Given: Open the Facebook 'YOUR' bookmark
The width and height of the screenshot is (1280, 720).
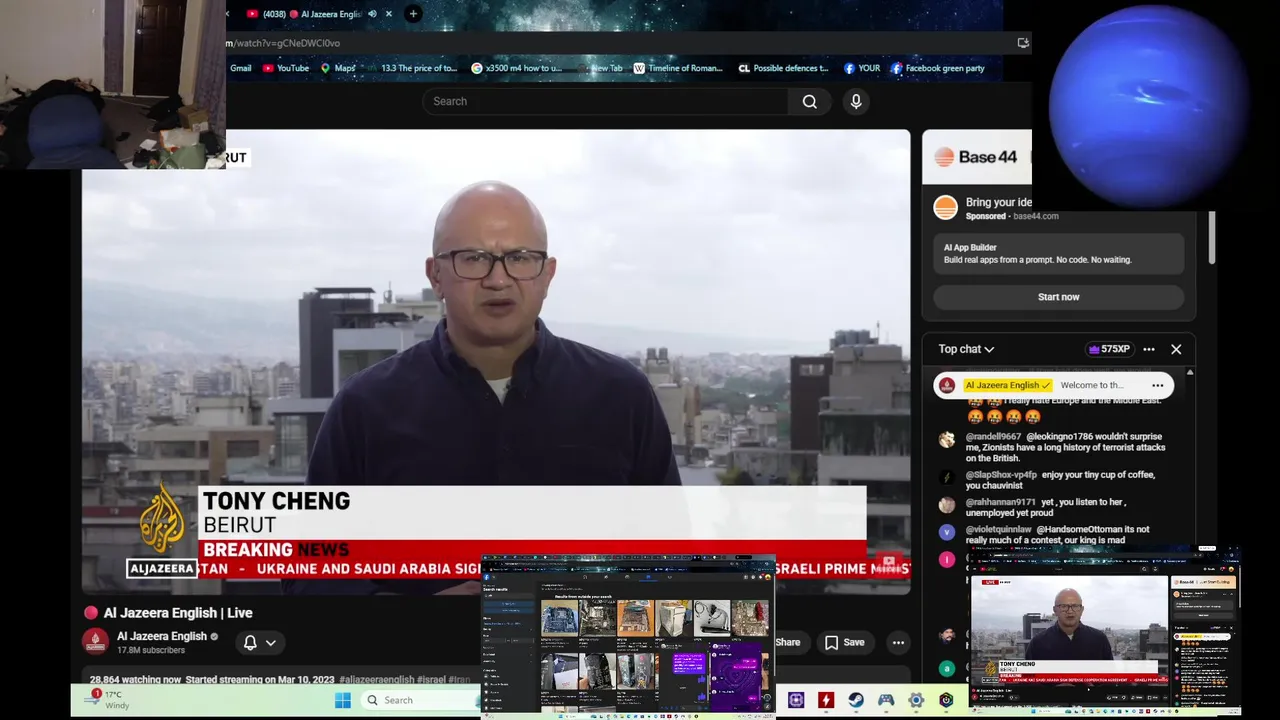Looking at the screenshot, I should point(862,68).
